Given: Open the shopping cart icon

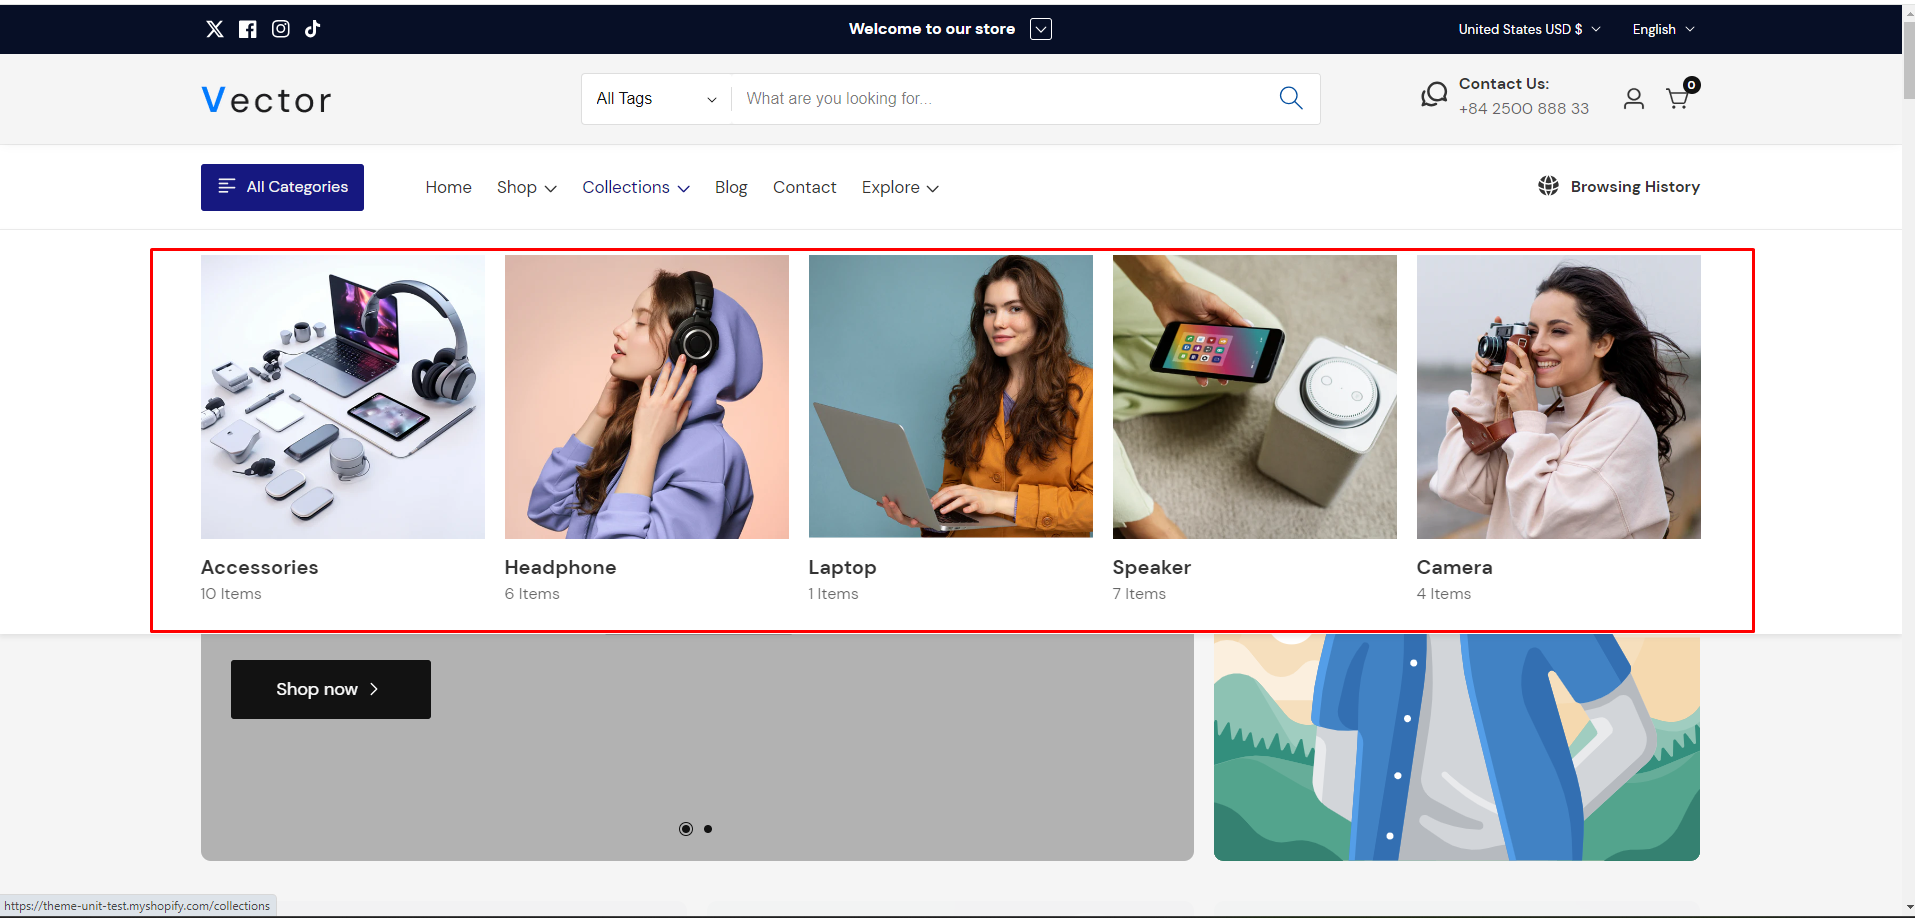Looking at the screenshot, I should 1677,98.
